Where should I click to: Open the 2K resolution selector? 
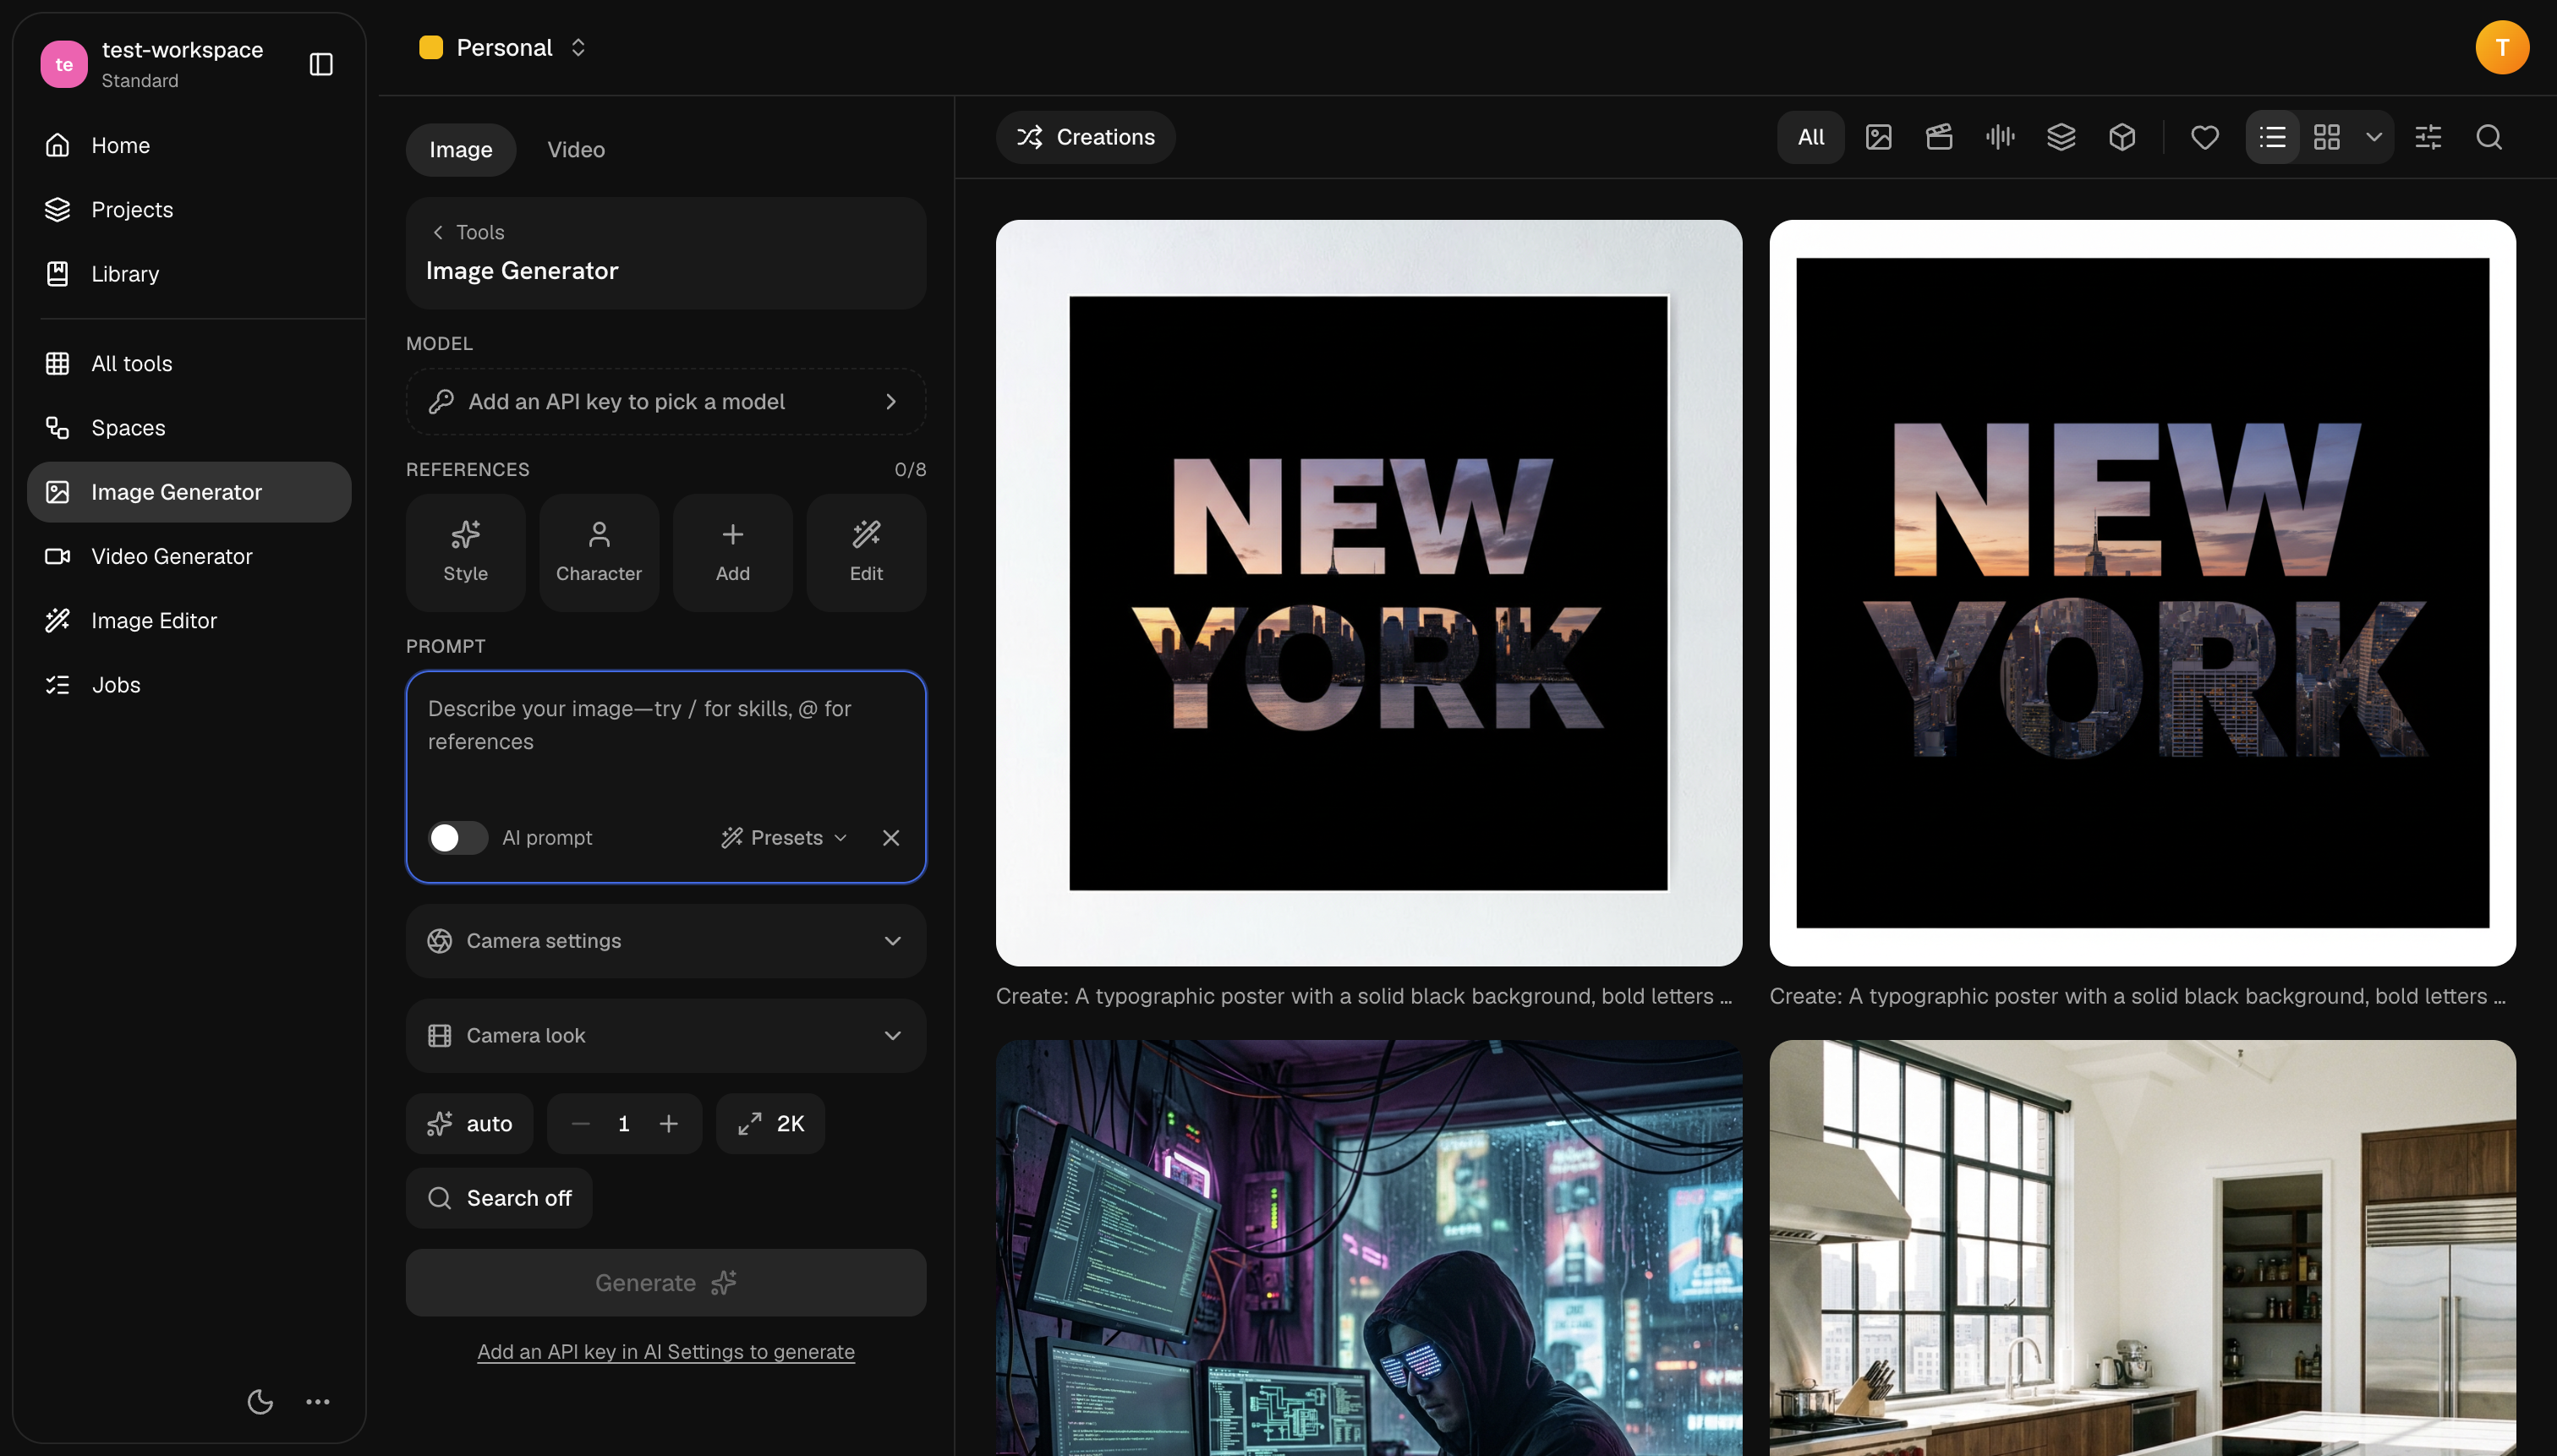pyautogui.click(x=770, y=1123)
